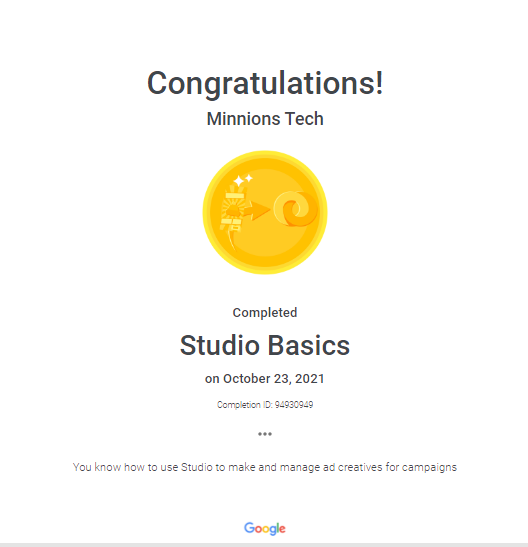
Task: Click the swirl Studio logo in badge
Action: [296, 209]
